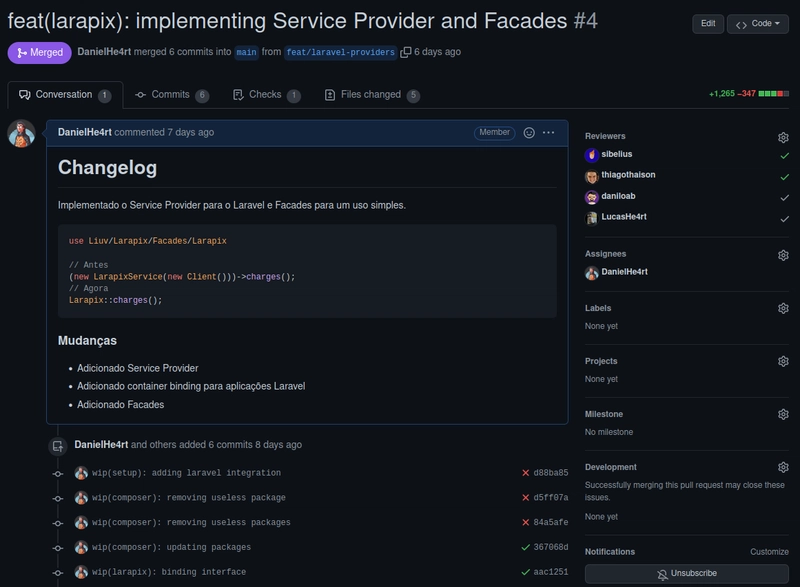Click the Changelog heading in comment

pyautogui.click(x=107, y=168)
